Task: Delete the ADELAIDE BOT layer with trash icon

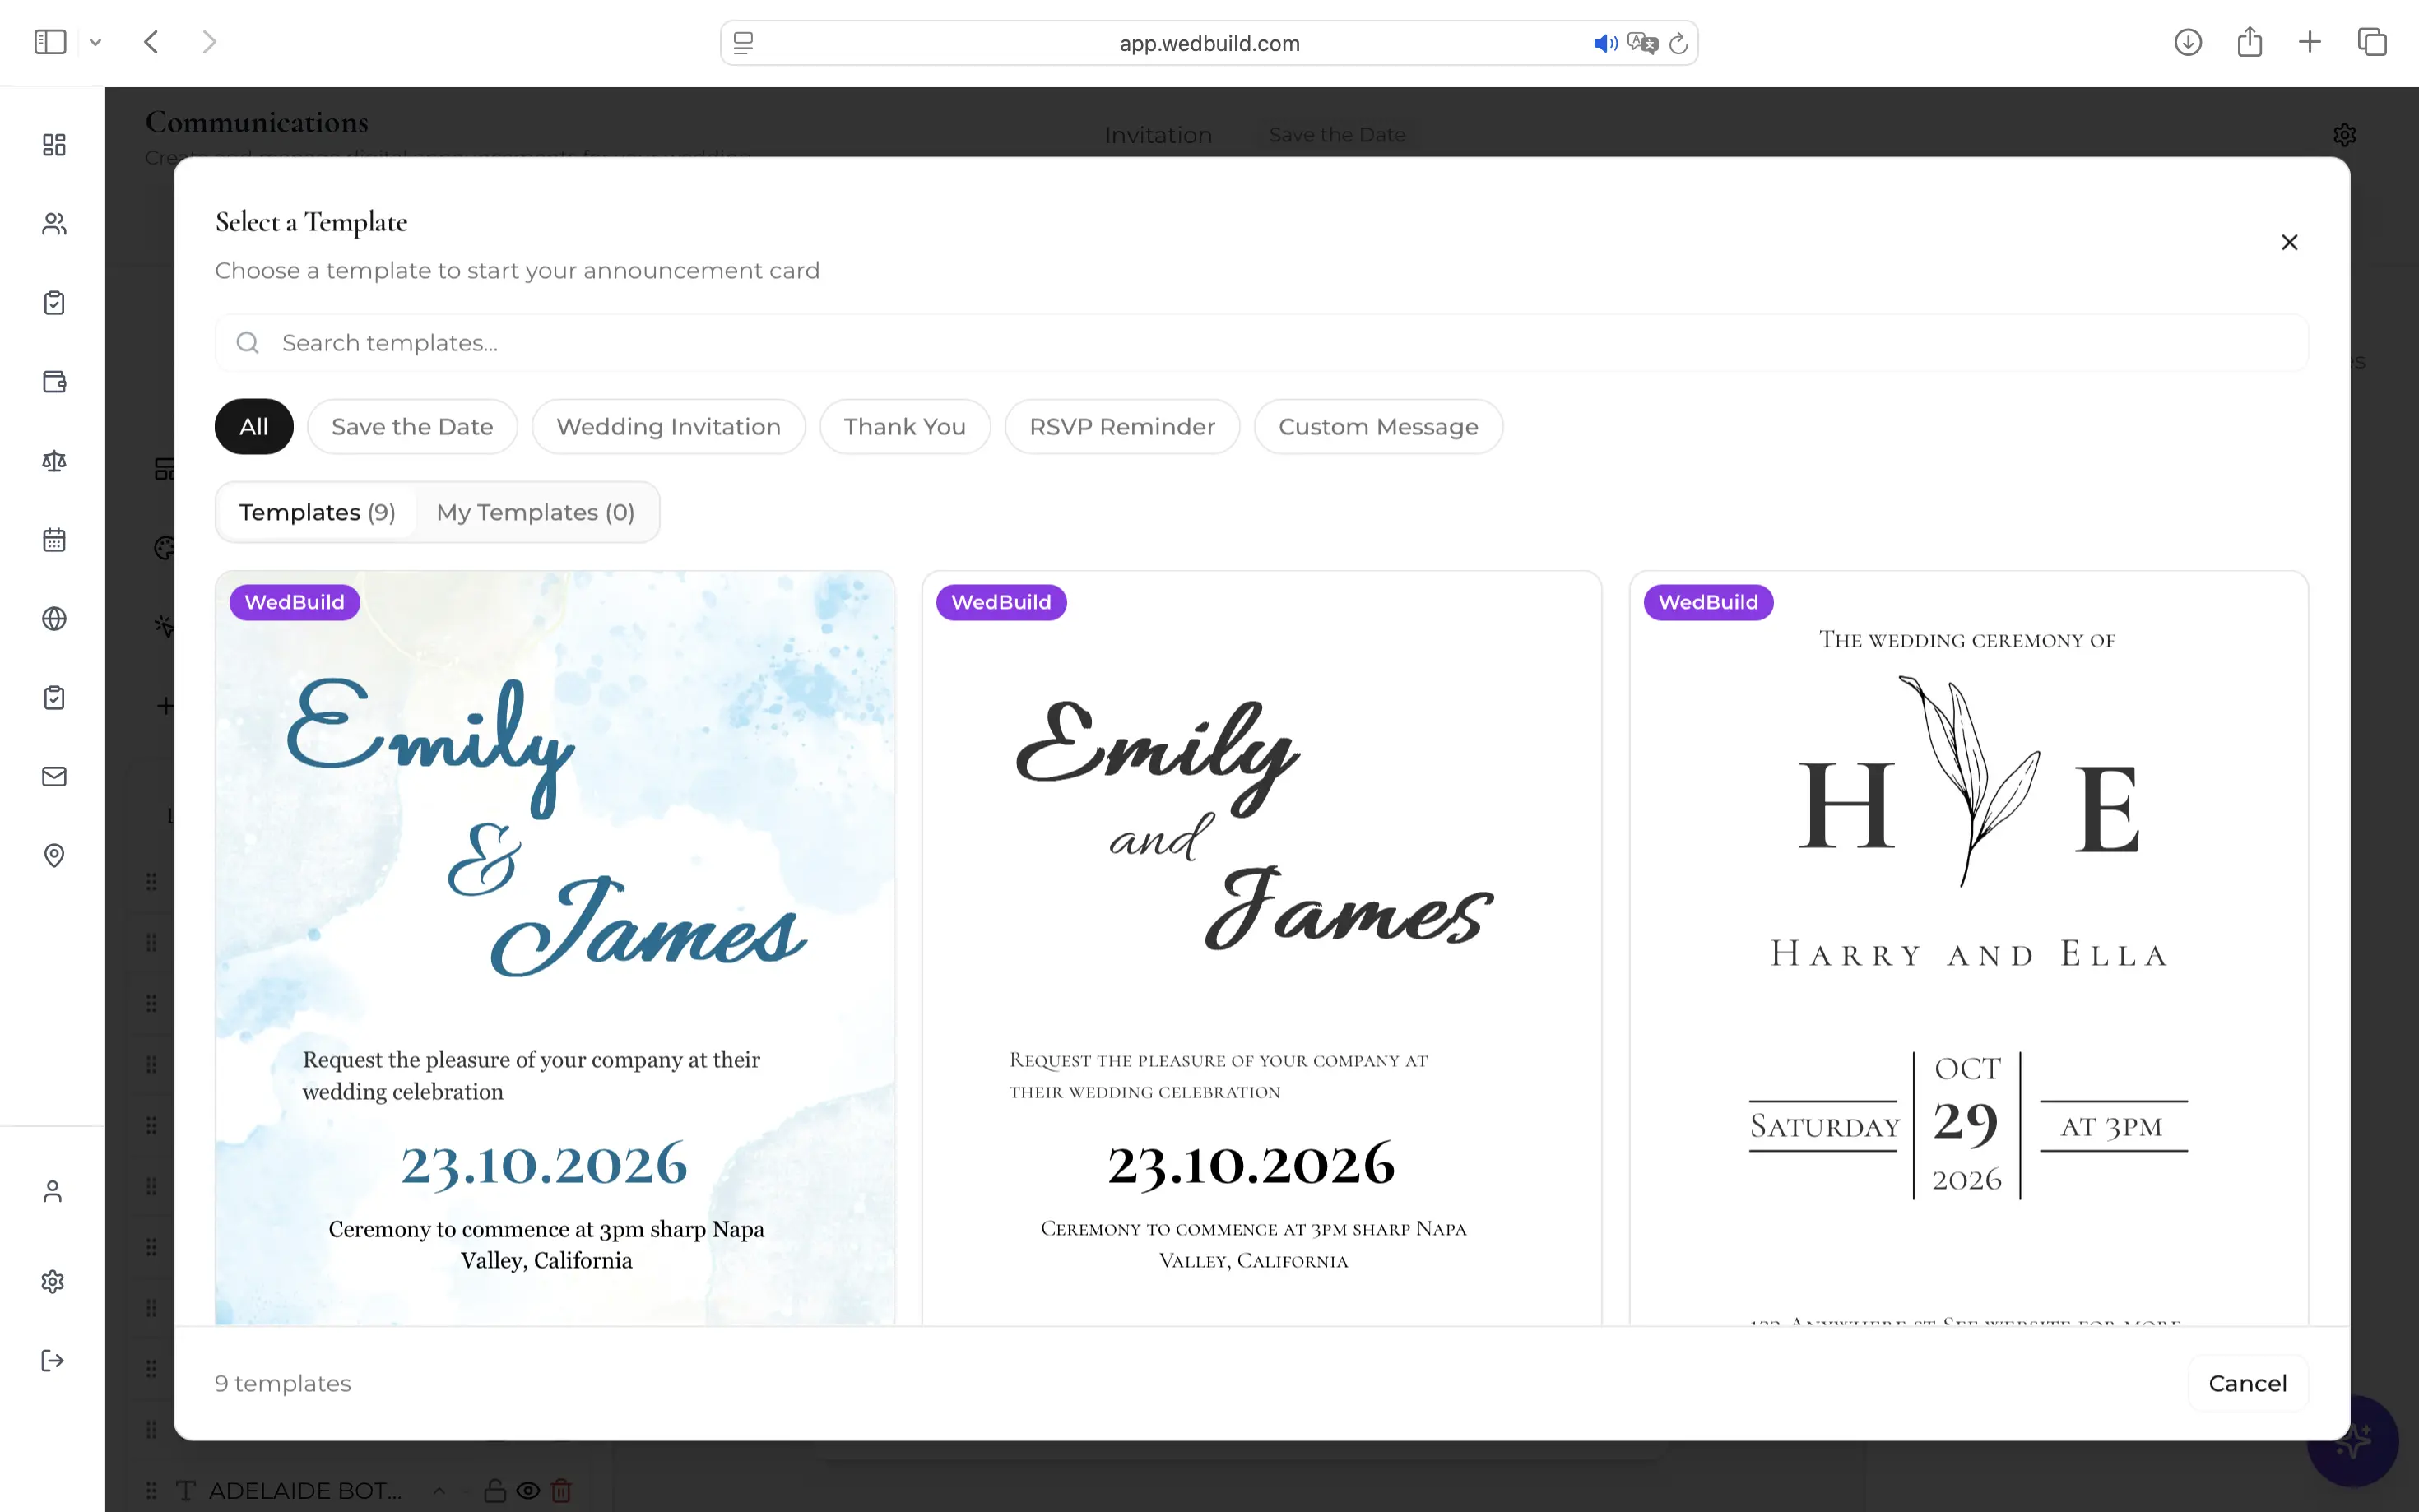Action: click(x=562, y=1490)
